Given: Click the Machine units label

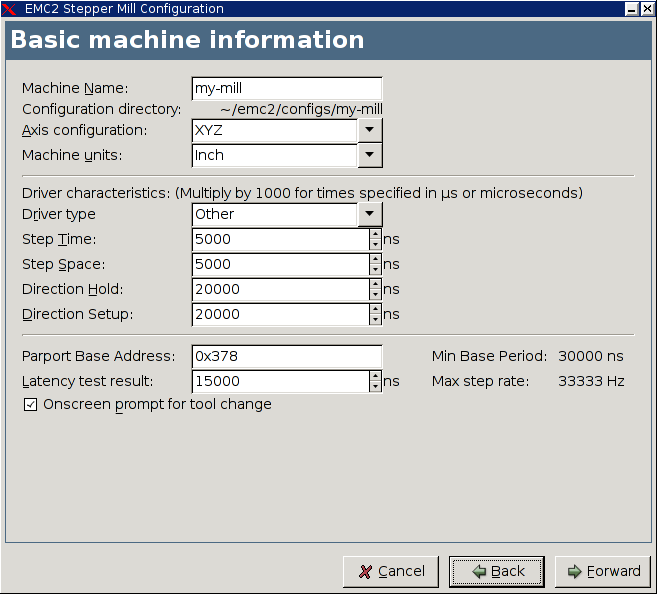Looking at the screenshot, I should [72, 155].
